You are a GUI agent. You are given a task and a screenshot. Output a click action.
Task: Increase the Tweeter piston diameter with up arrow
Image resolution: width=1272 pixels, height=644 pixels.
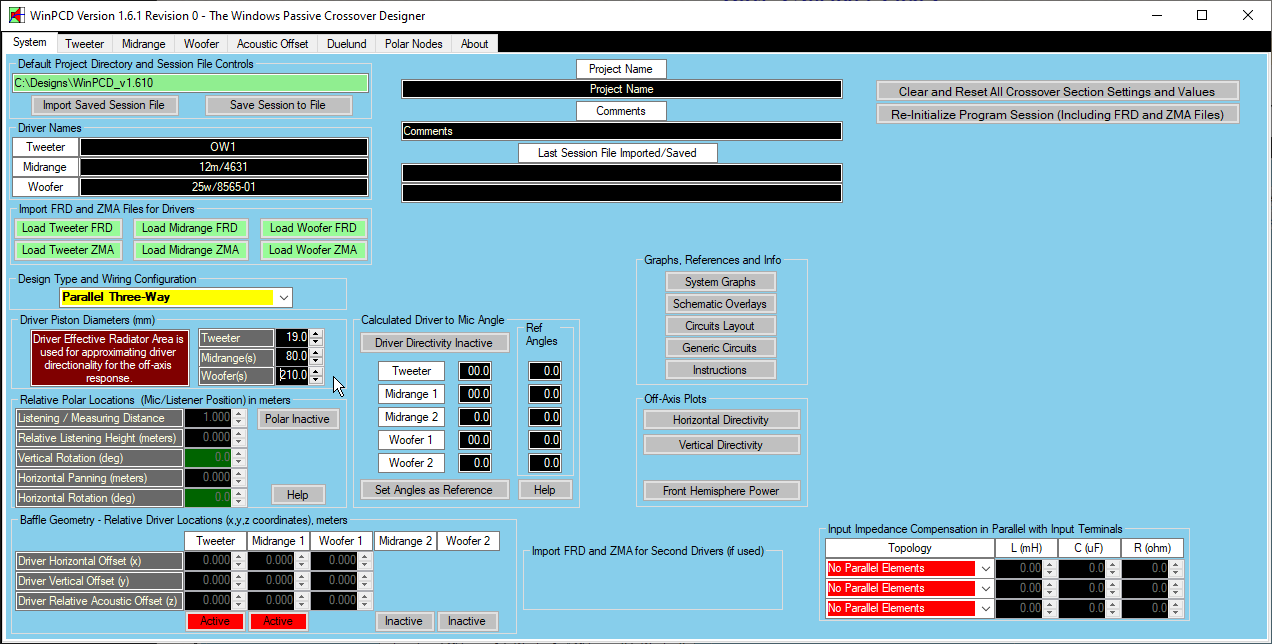point(316,334)
